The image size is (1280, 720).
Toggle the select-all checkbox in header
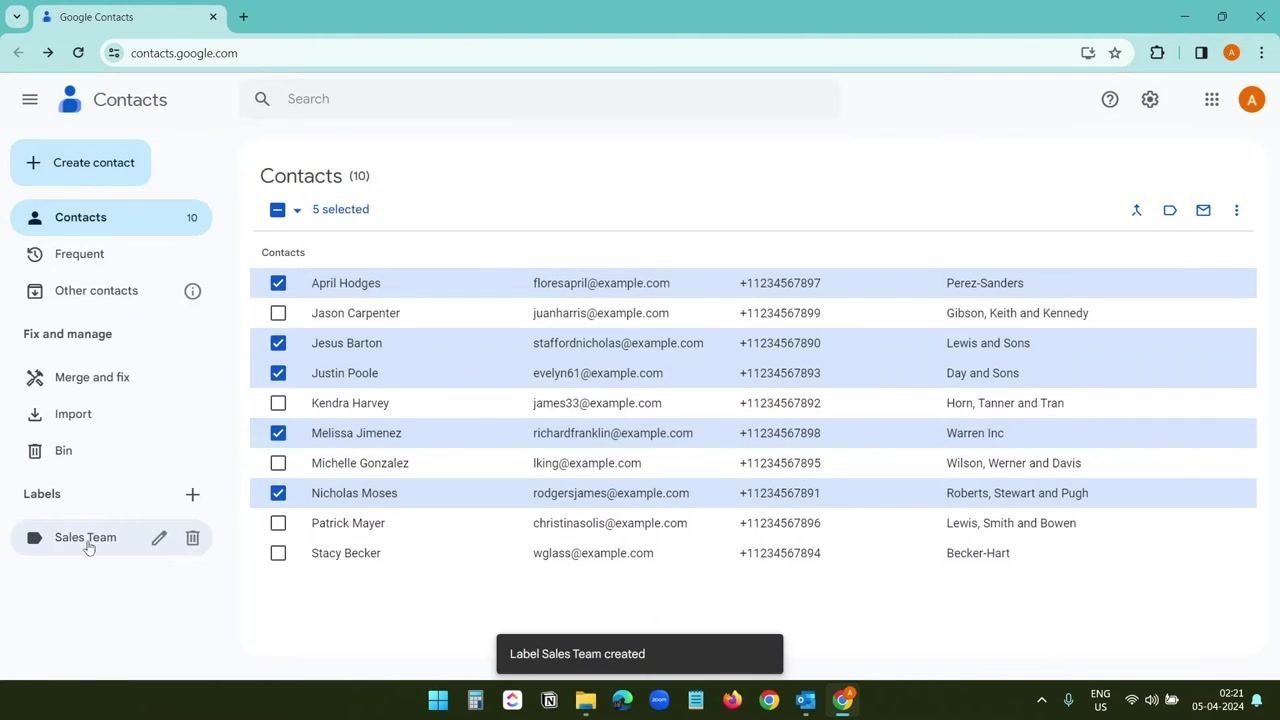tap(278, 210)
